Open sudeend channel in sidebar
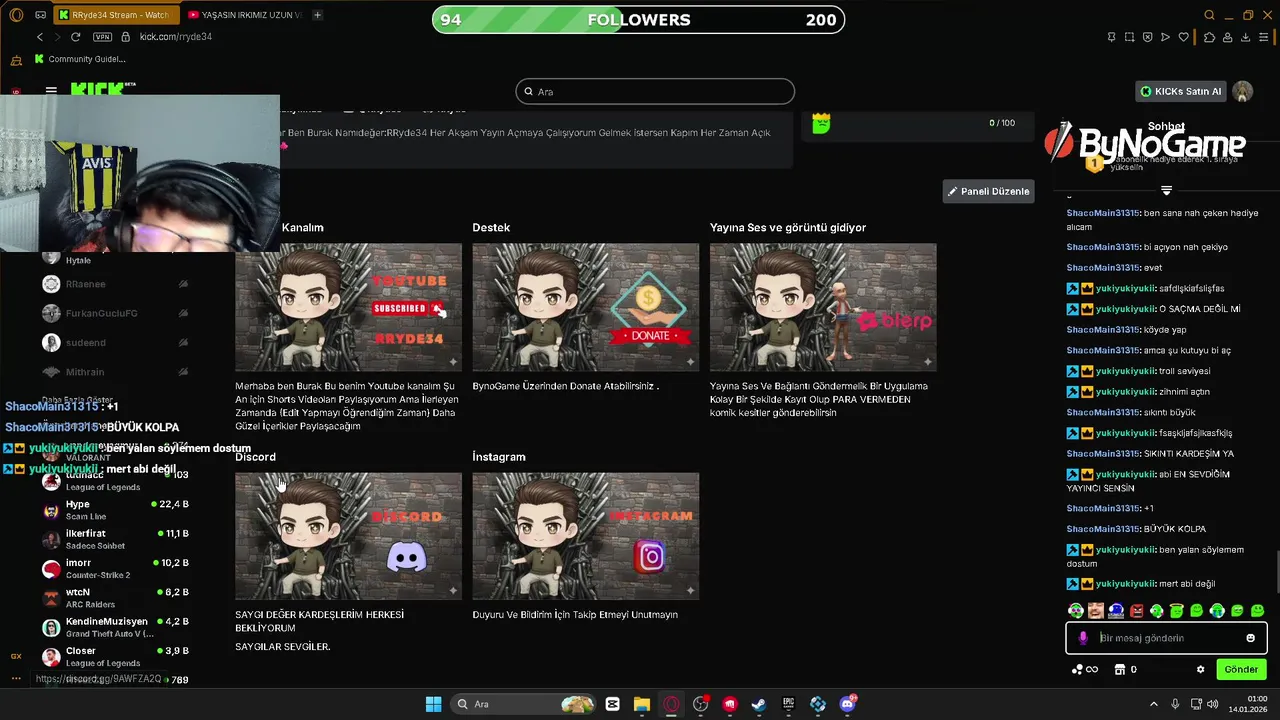Screen dimensions: 1280x720 click(x=115, y=343)
